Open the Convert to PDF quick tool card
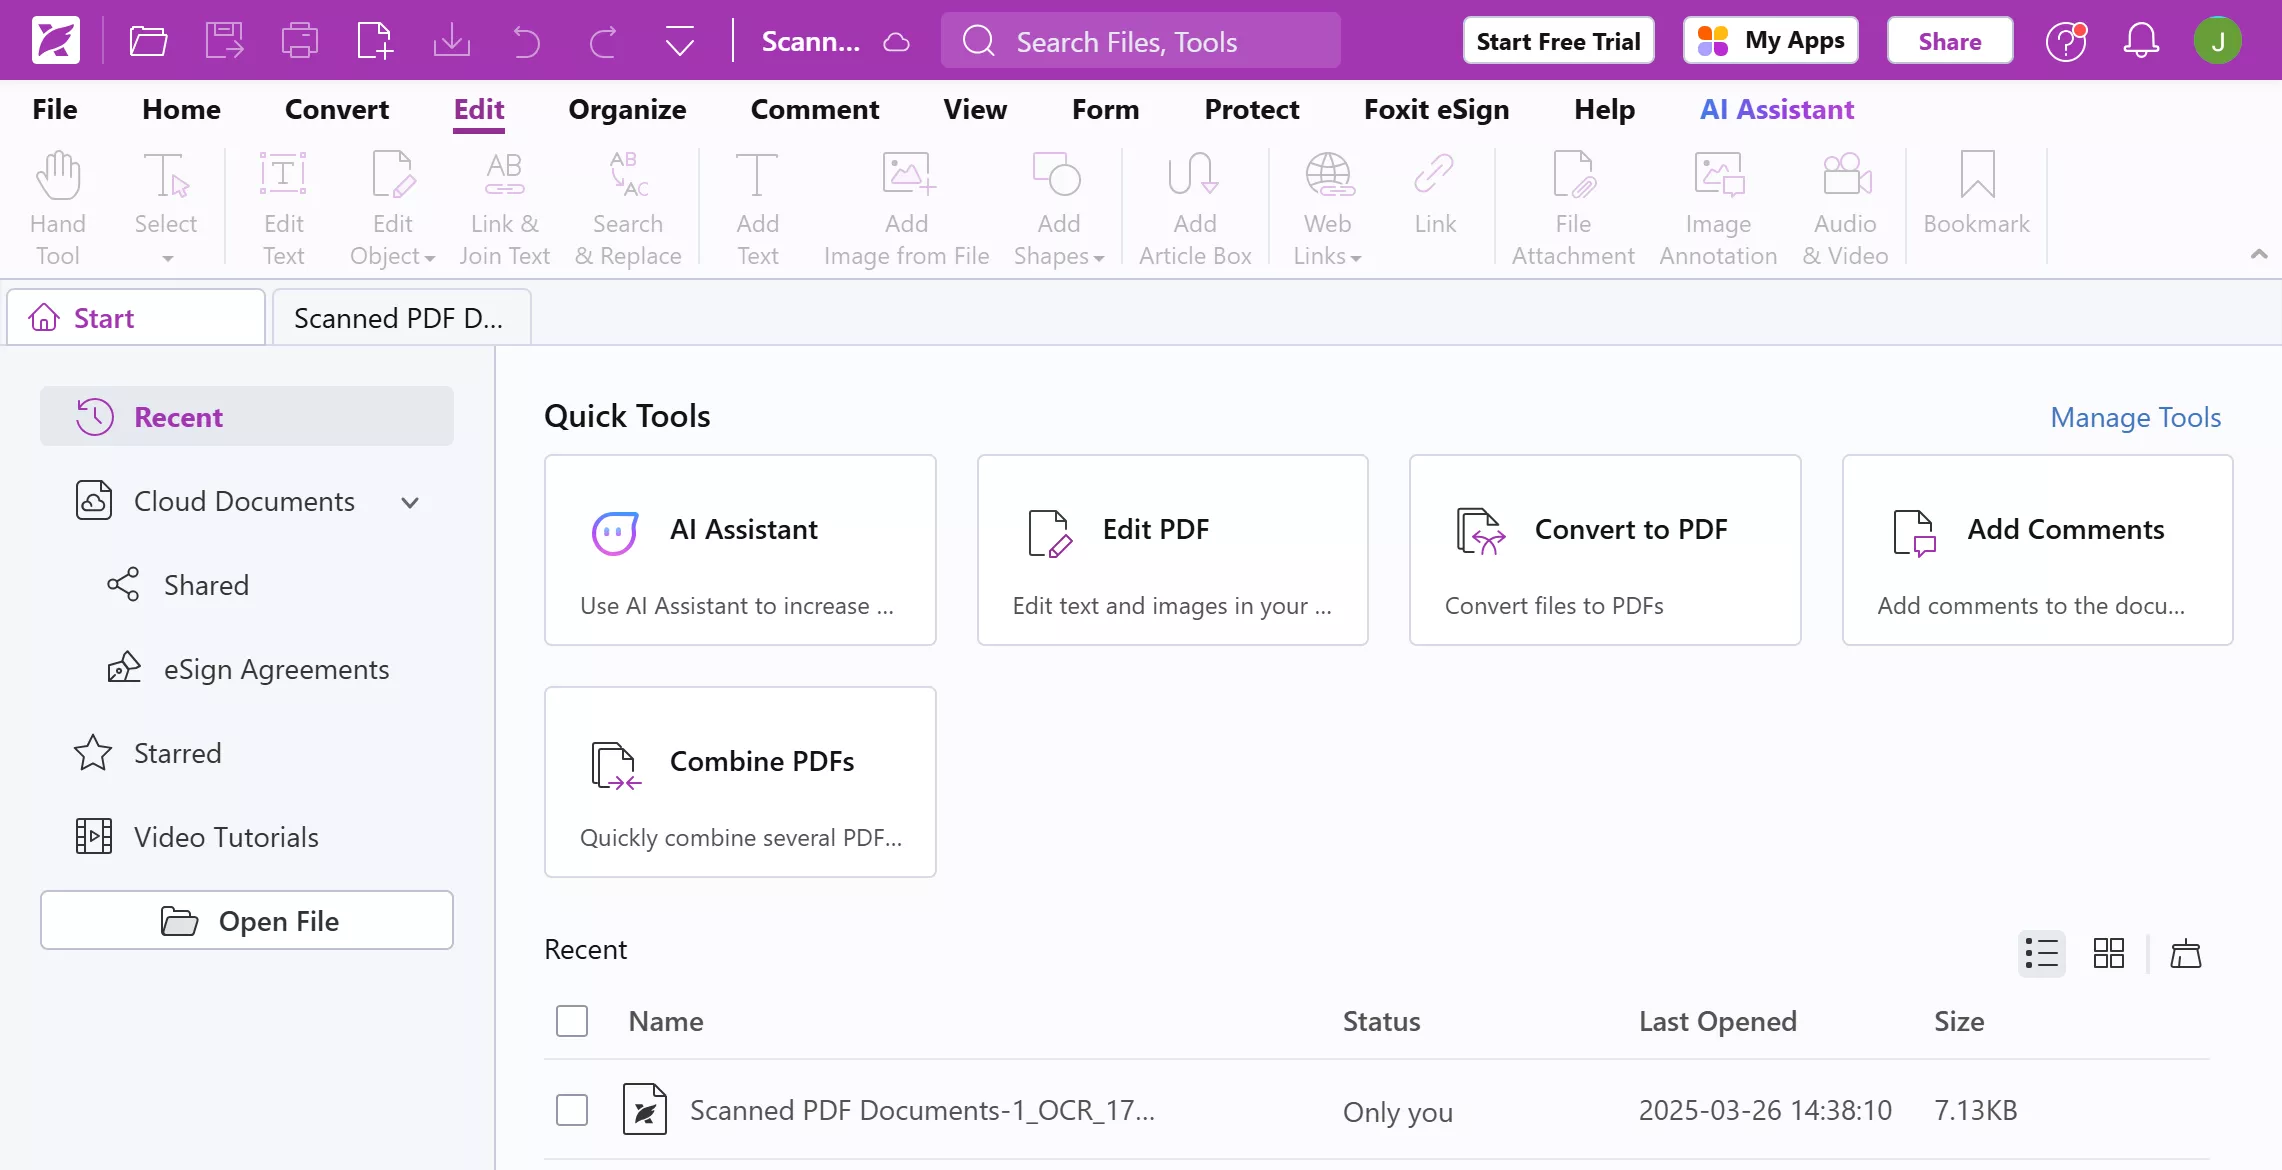Screen dimensions: 2282x1170 (1604, 550)
